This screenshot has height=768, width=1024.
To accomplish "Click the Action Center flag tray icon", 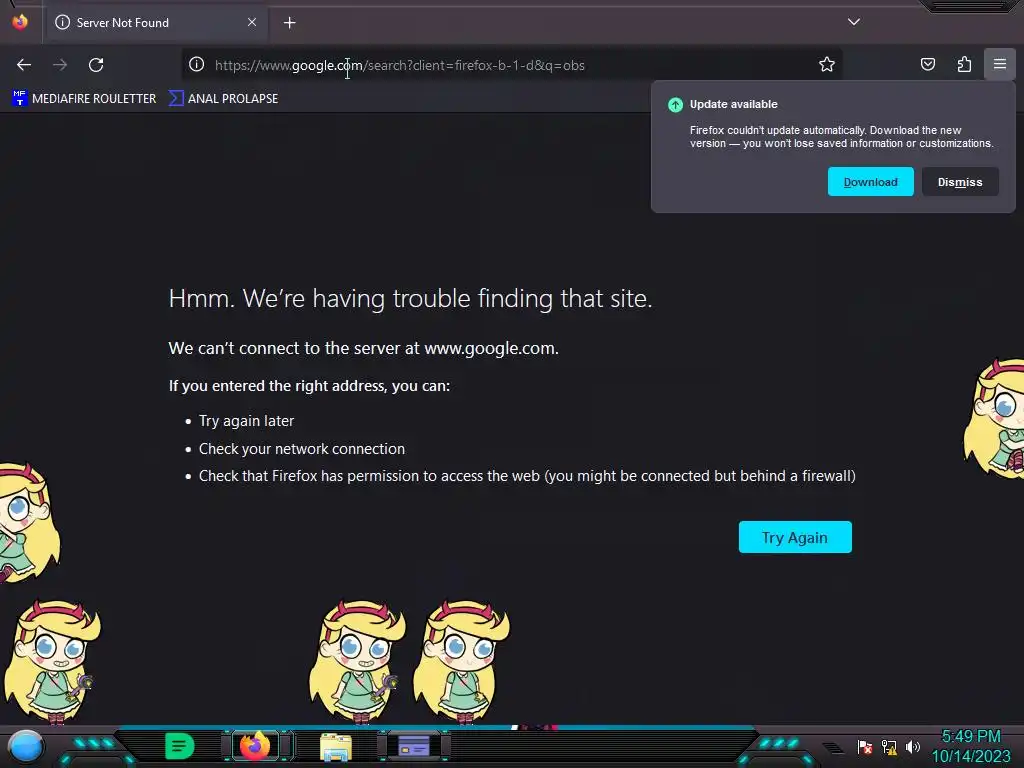I will (x=865, y=746).
